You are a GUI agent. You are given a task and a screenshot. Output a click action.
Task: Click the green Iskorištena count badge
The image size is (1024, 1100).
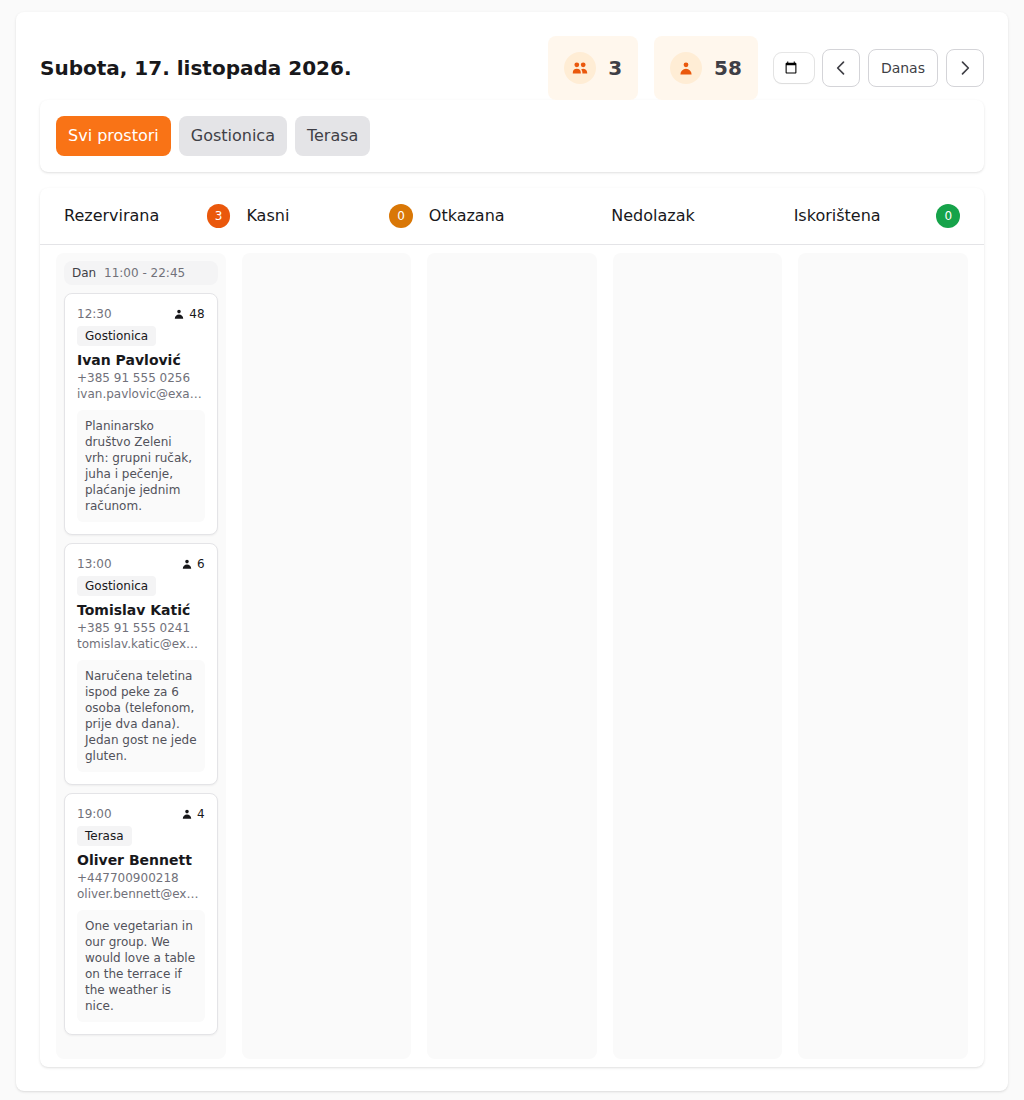948,216
